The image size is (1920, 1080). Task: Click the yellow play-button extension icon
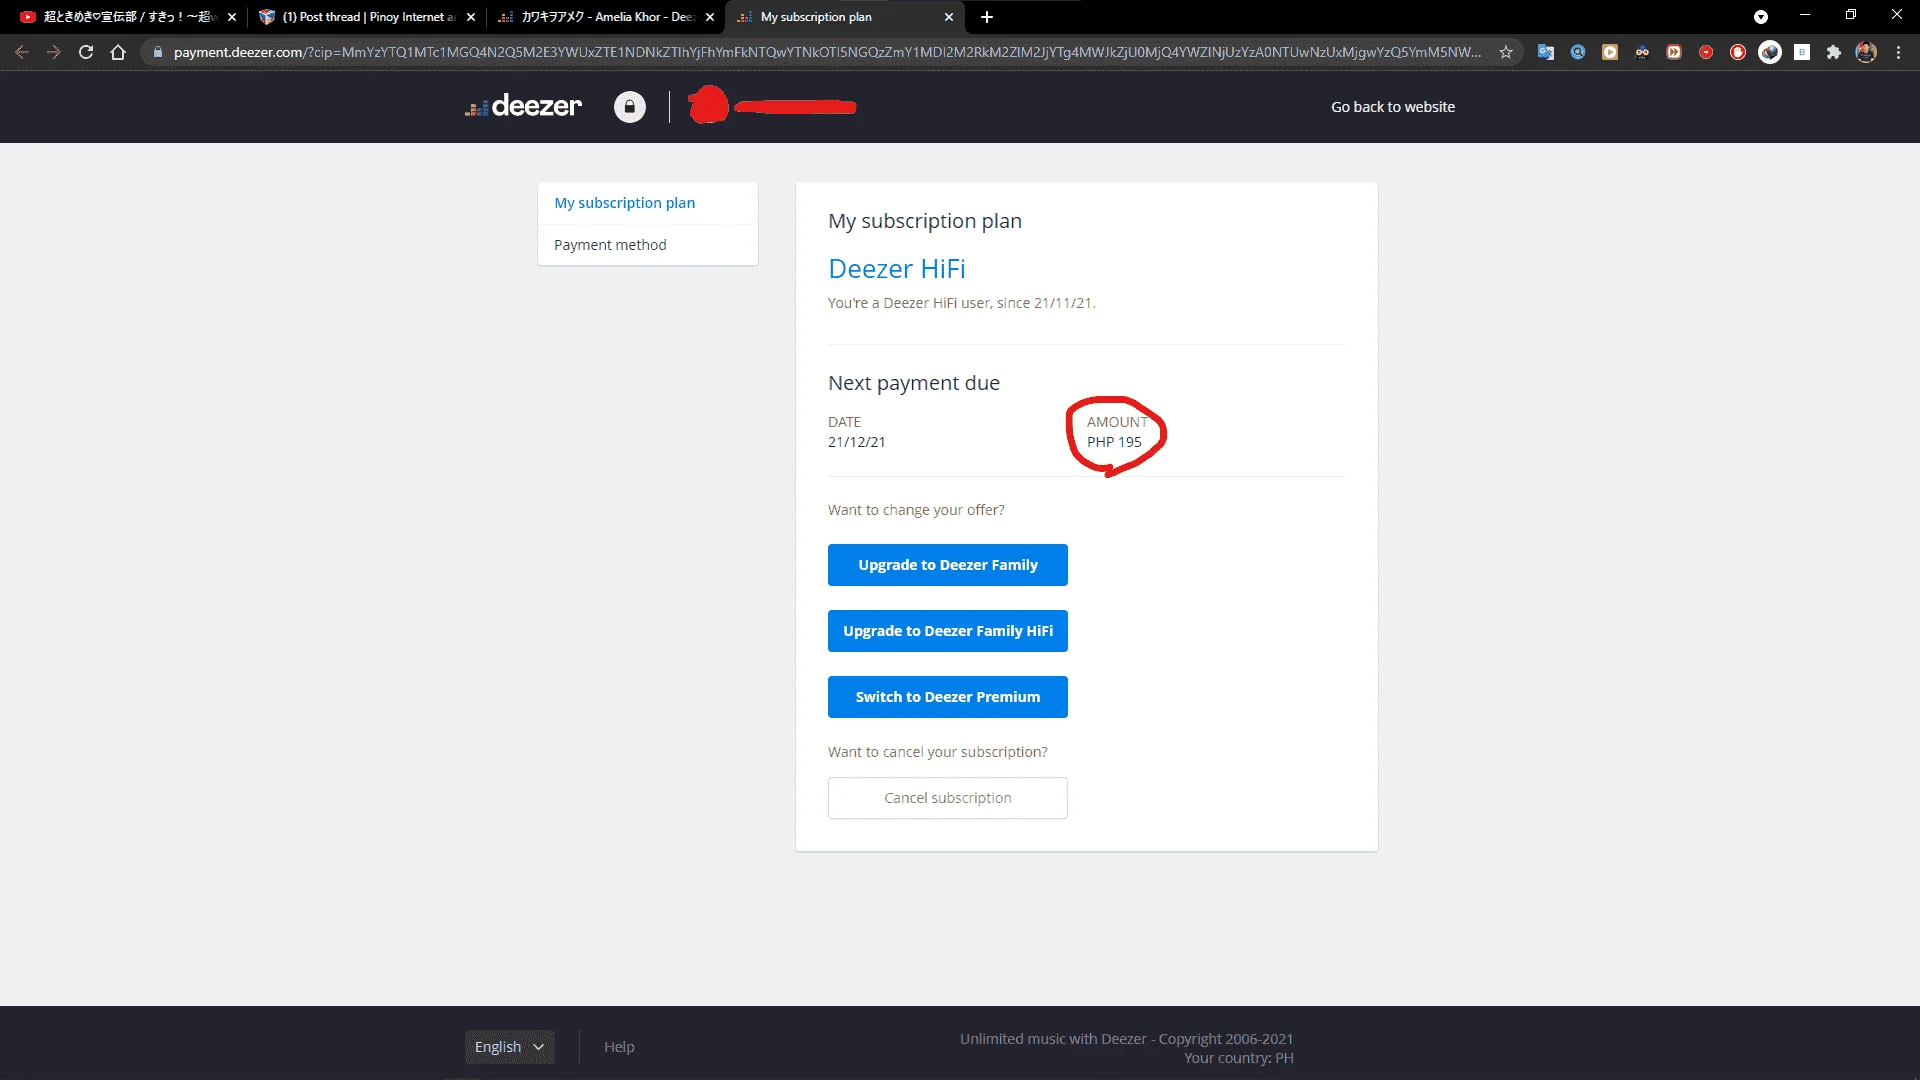pyautogui.click(x=1610, y=52)
